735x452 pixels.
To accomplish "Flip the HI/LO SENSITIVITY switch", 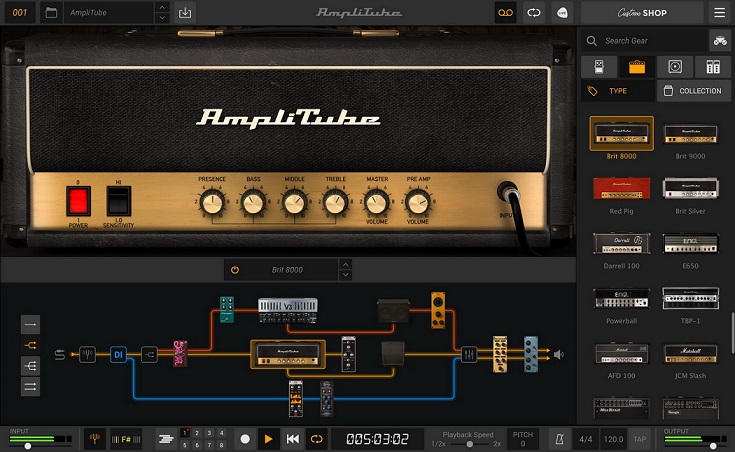I will tap(119, 201).
